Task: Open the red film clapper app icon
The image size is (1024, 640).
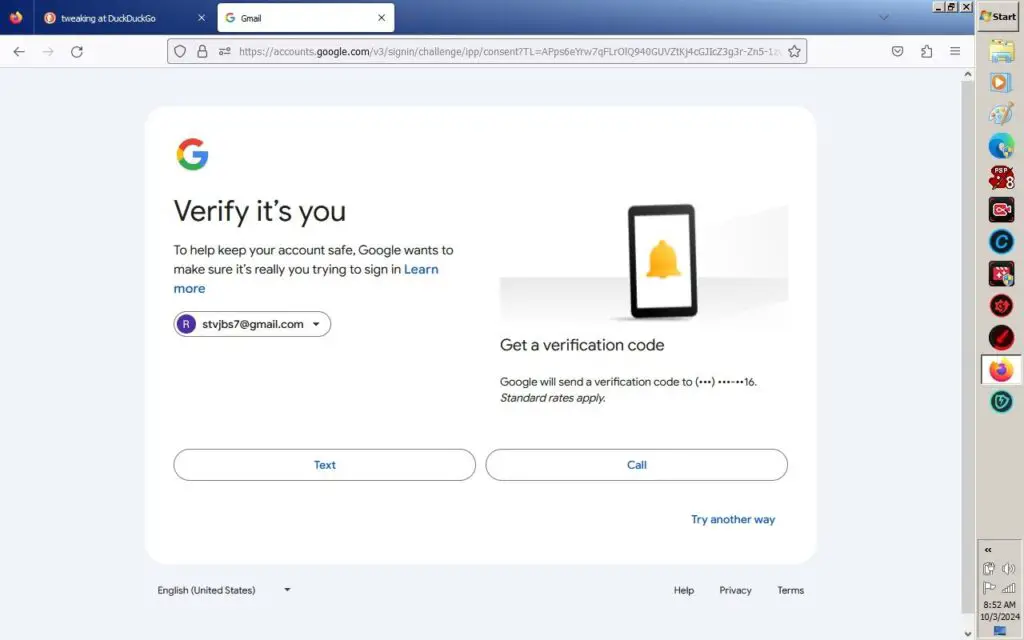Action: click(1001, 274)
